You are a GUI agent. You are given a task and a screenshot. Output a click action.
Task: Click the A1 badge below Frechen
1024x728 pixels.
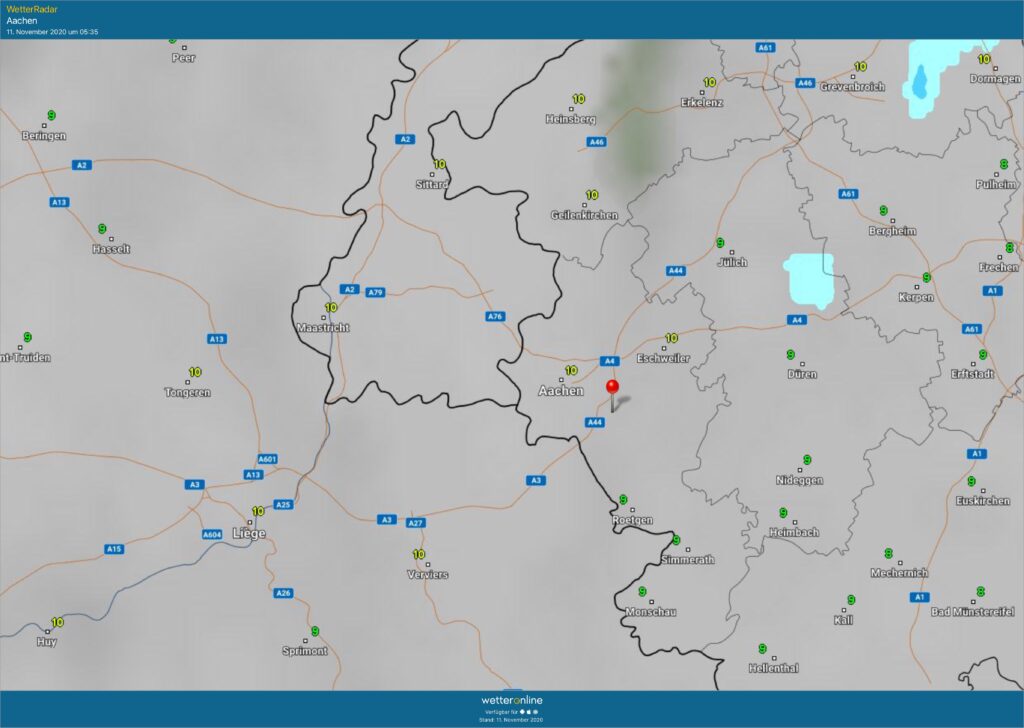(993, 291)
